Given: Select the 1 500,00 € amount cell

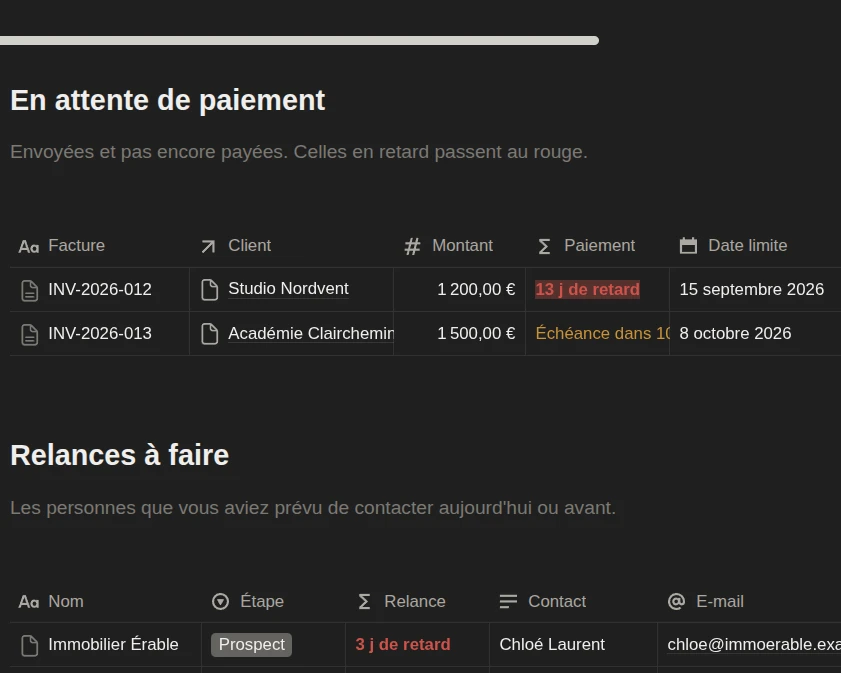Looking at the screenshot, I should point(459,334).
